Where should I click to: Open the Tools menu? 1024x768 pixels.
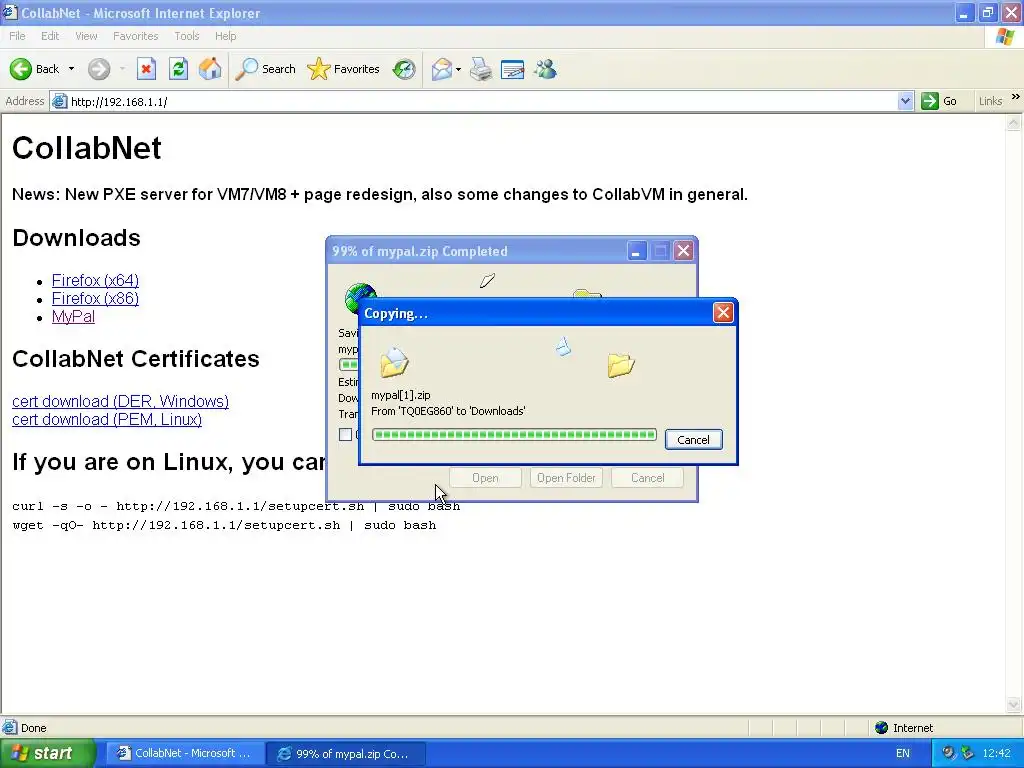[x=186, y=36]
